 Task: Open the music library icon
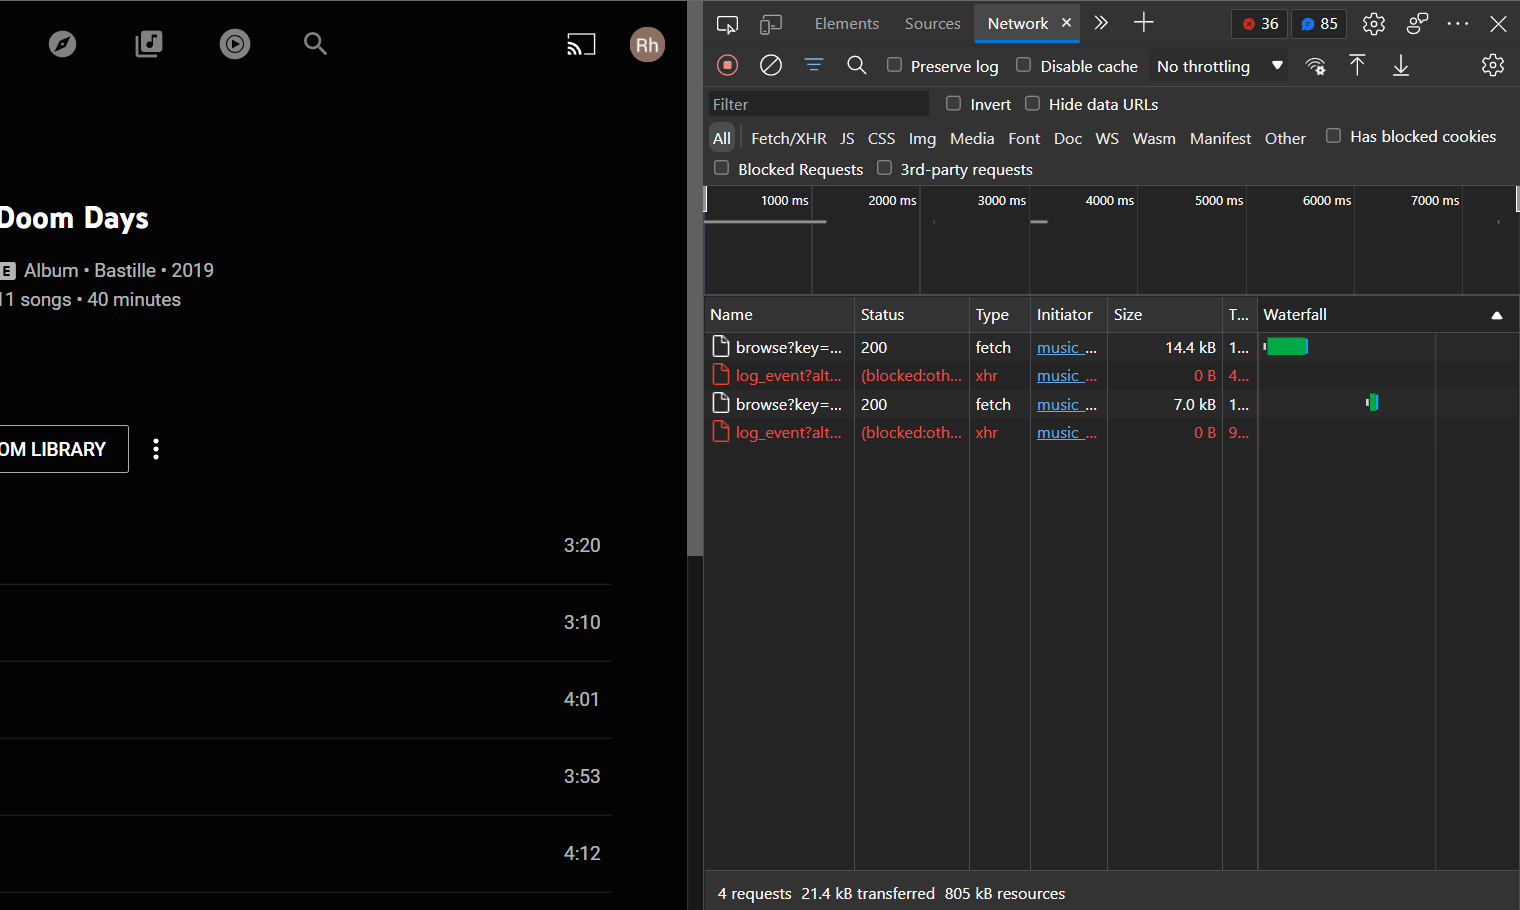(x=148, y=44)
